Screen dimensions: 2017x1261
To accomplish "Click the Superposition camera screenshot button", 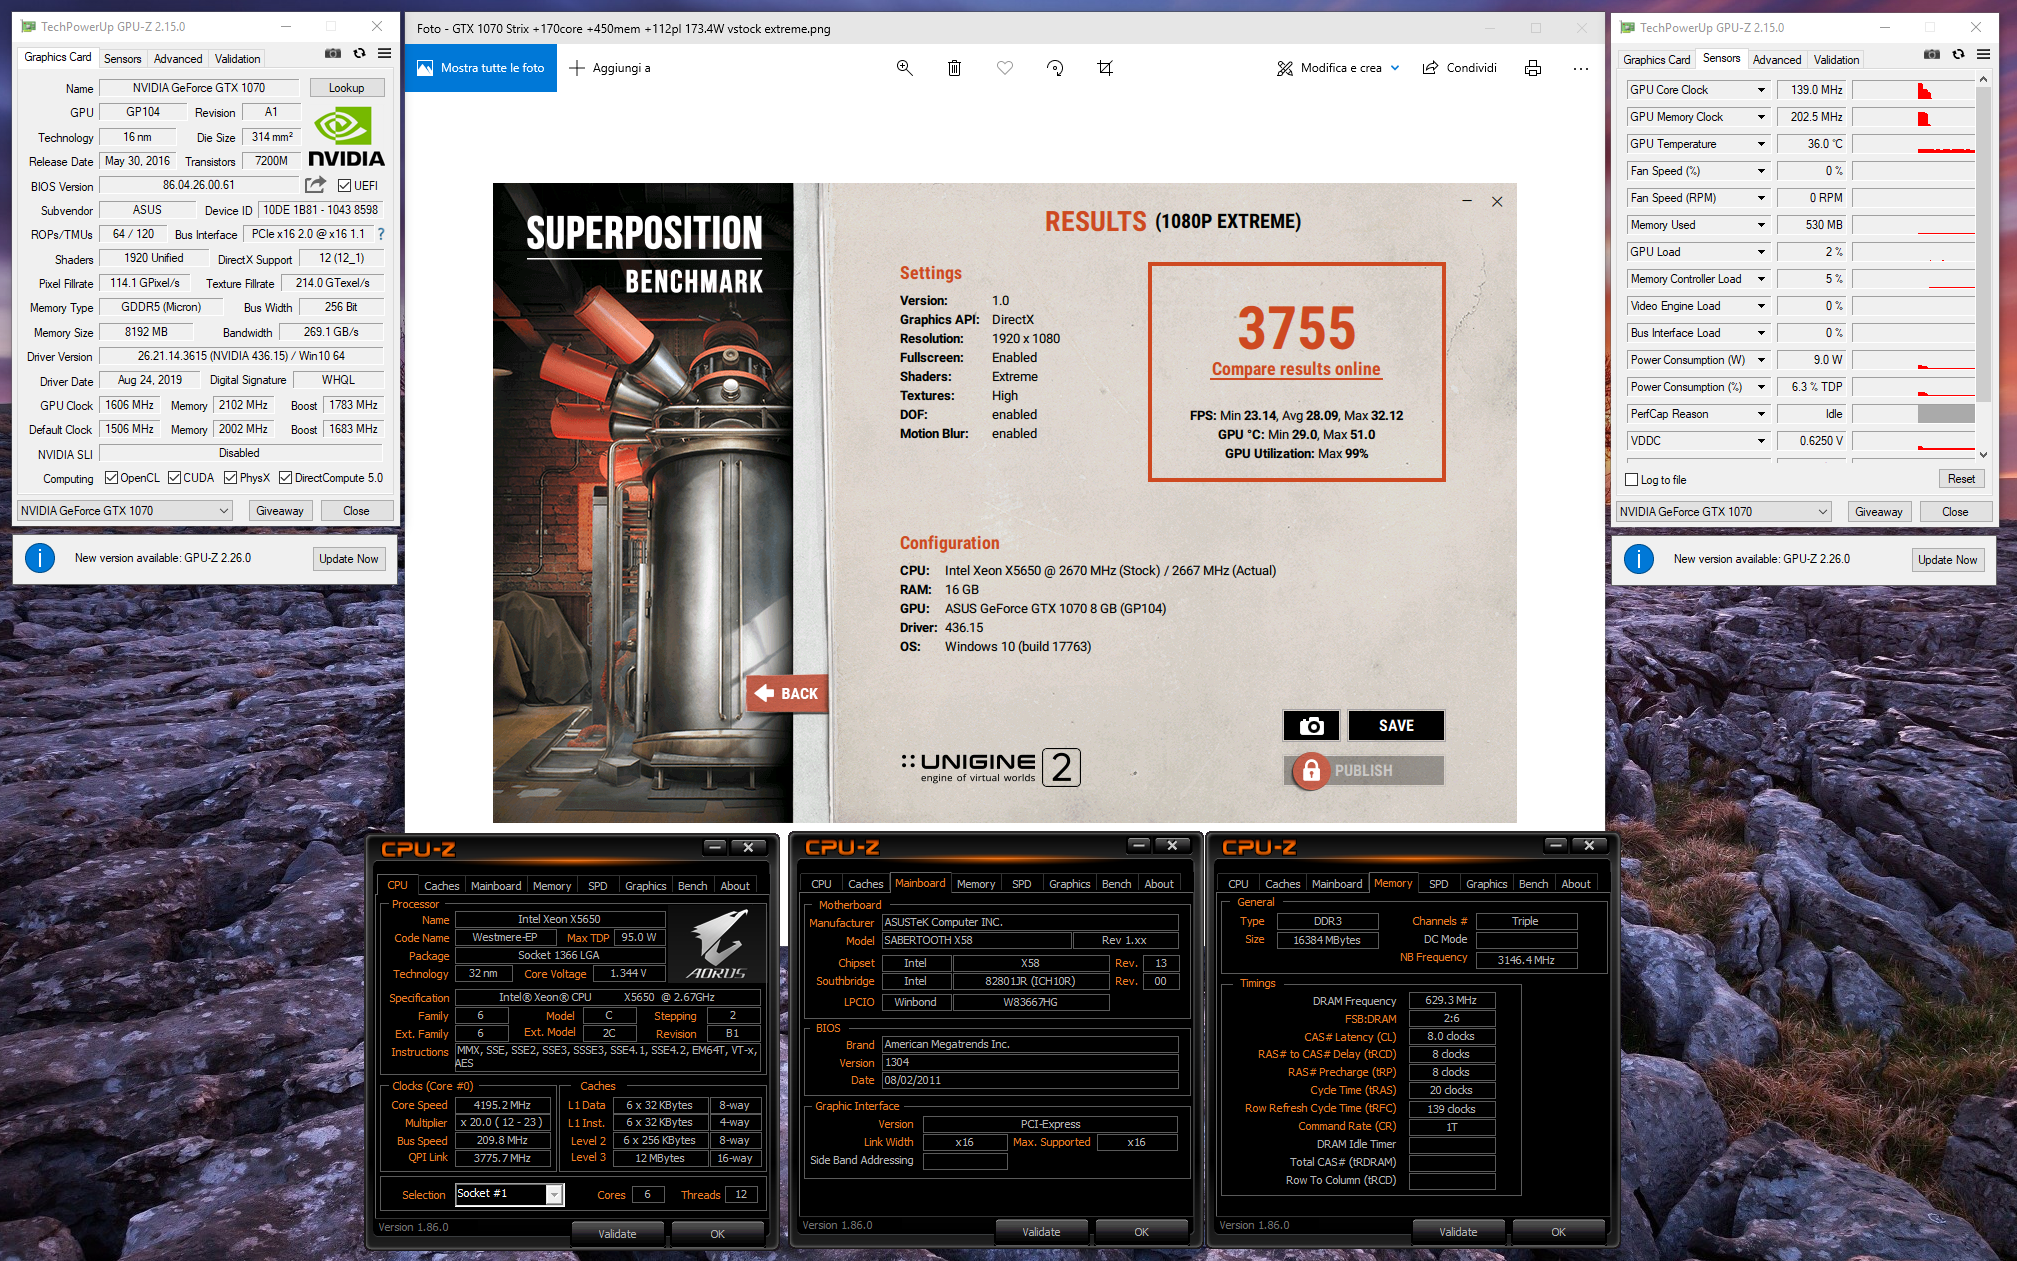I will click(x=1311, y=726).
